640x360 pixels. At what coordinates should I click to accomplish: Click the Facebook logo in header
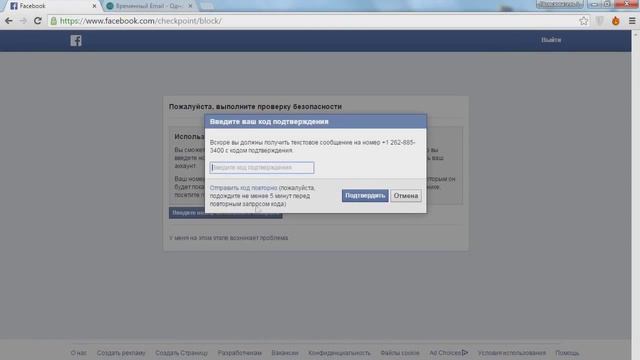point(76,40)
